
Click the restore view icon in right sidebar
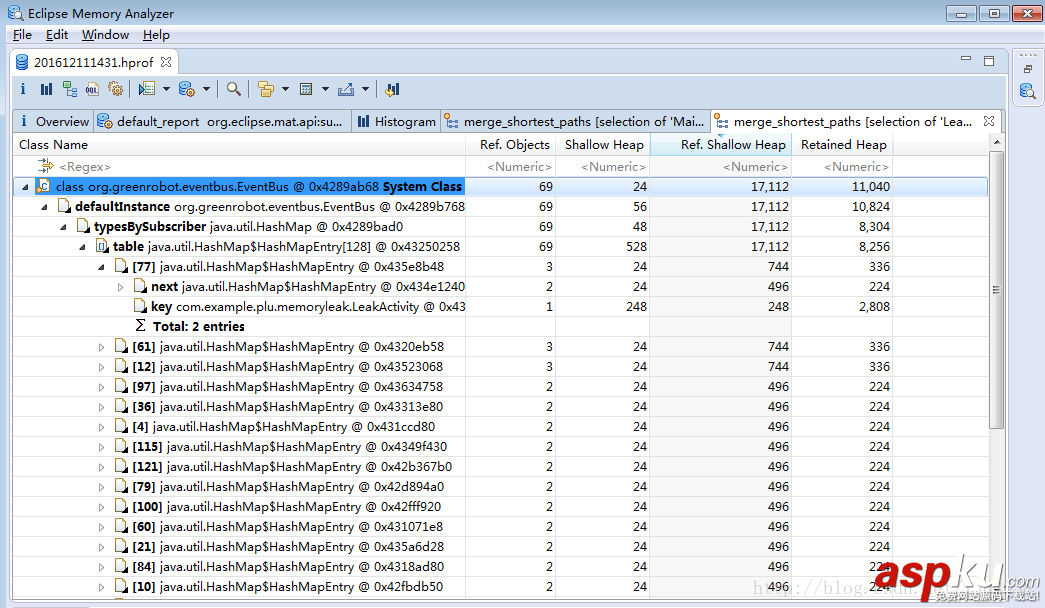pos(1027,68)
